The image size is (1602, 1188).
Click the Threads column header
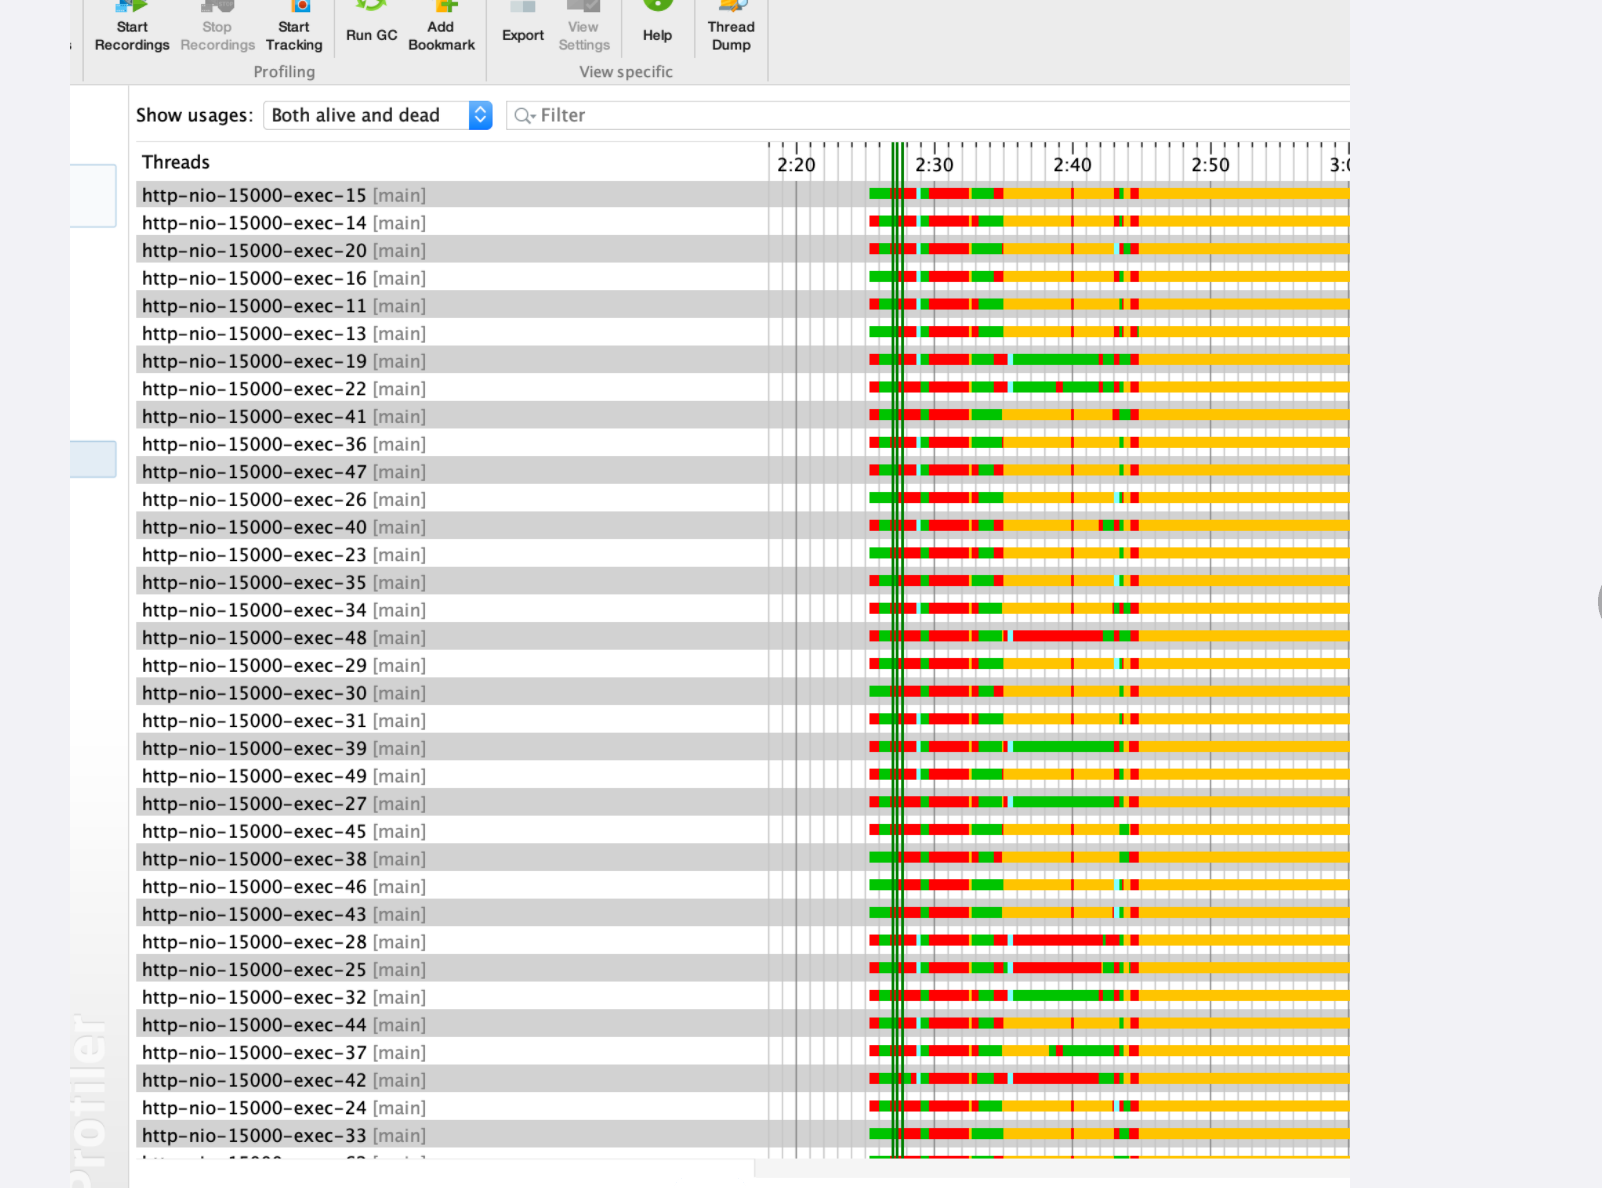click(175, 161)
